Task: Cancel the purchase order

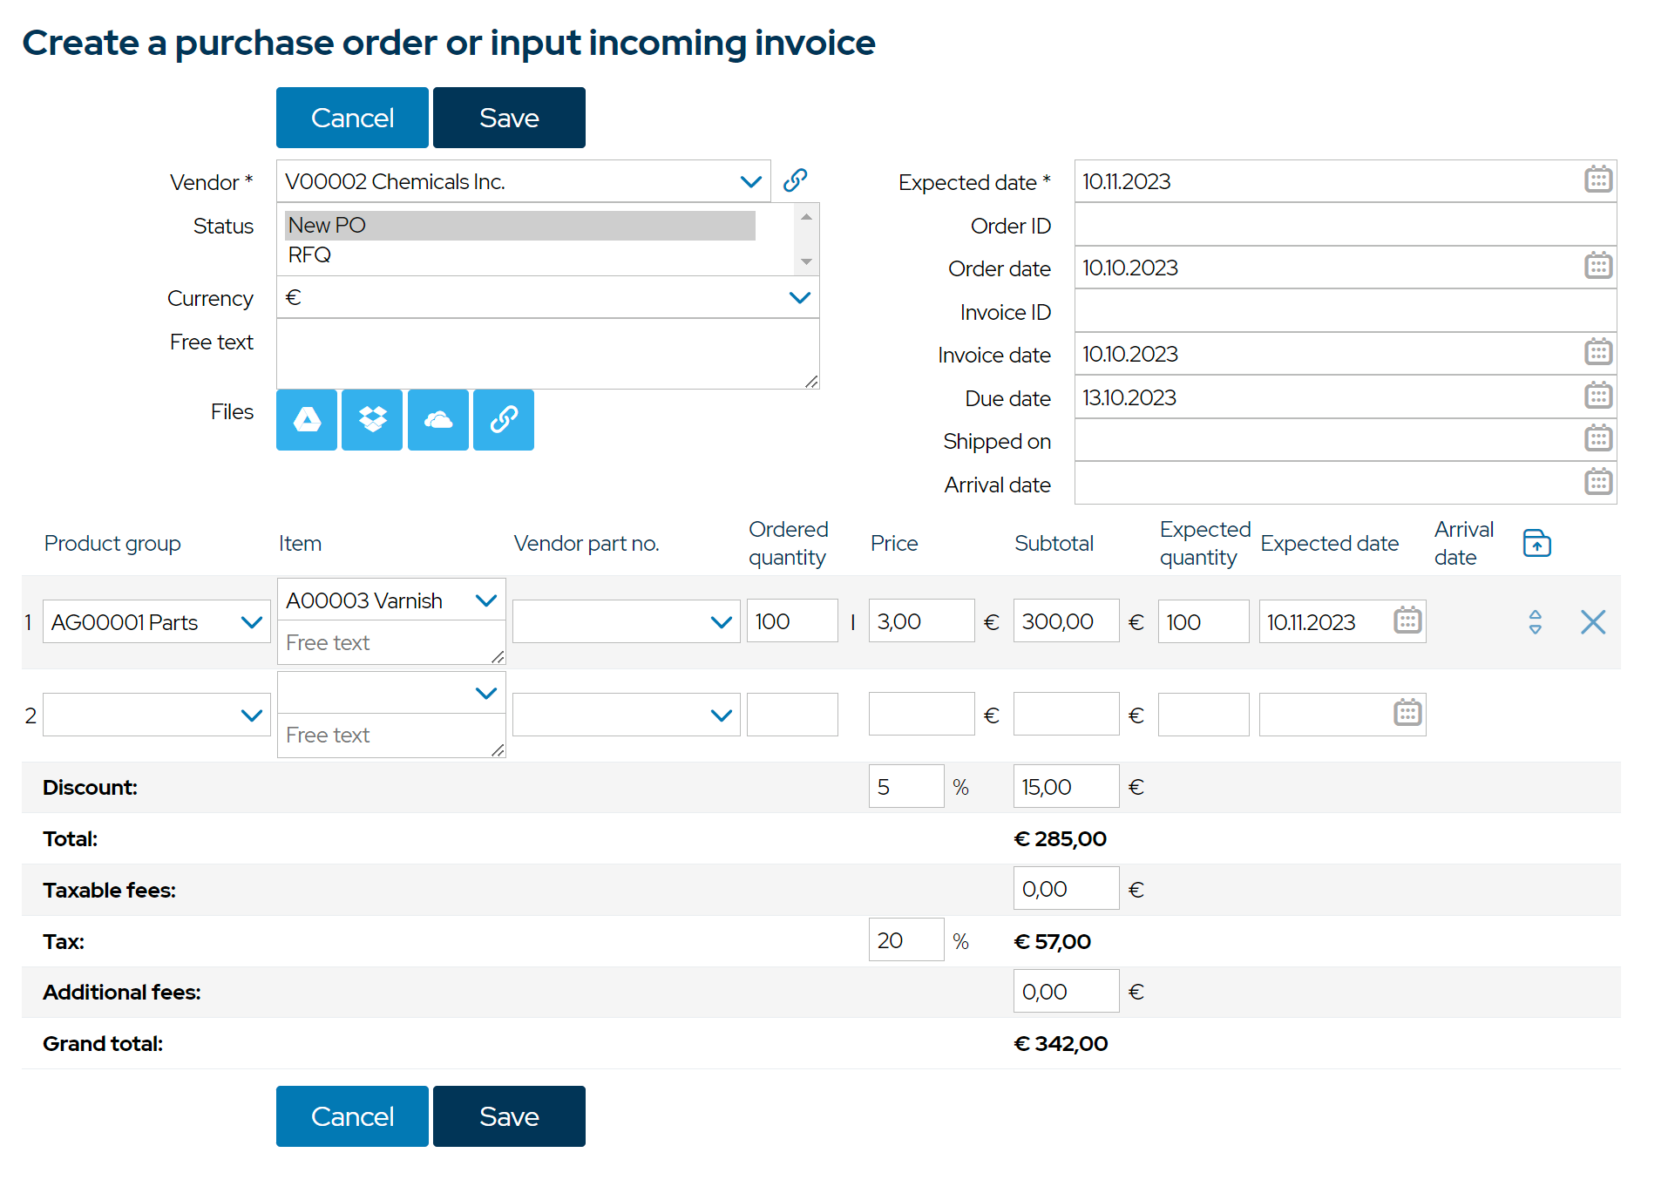Action: tap(351, 117)
